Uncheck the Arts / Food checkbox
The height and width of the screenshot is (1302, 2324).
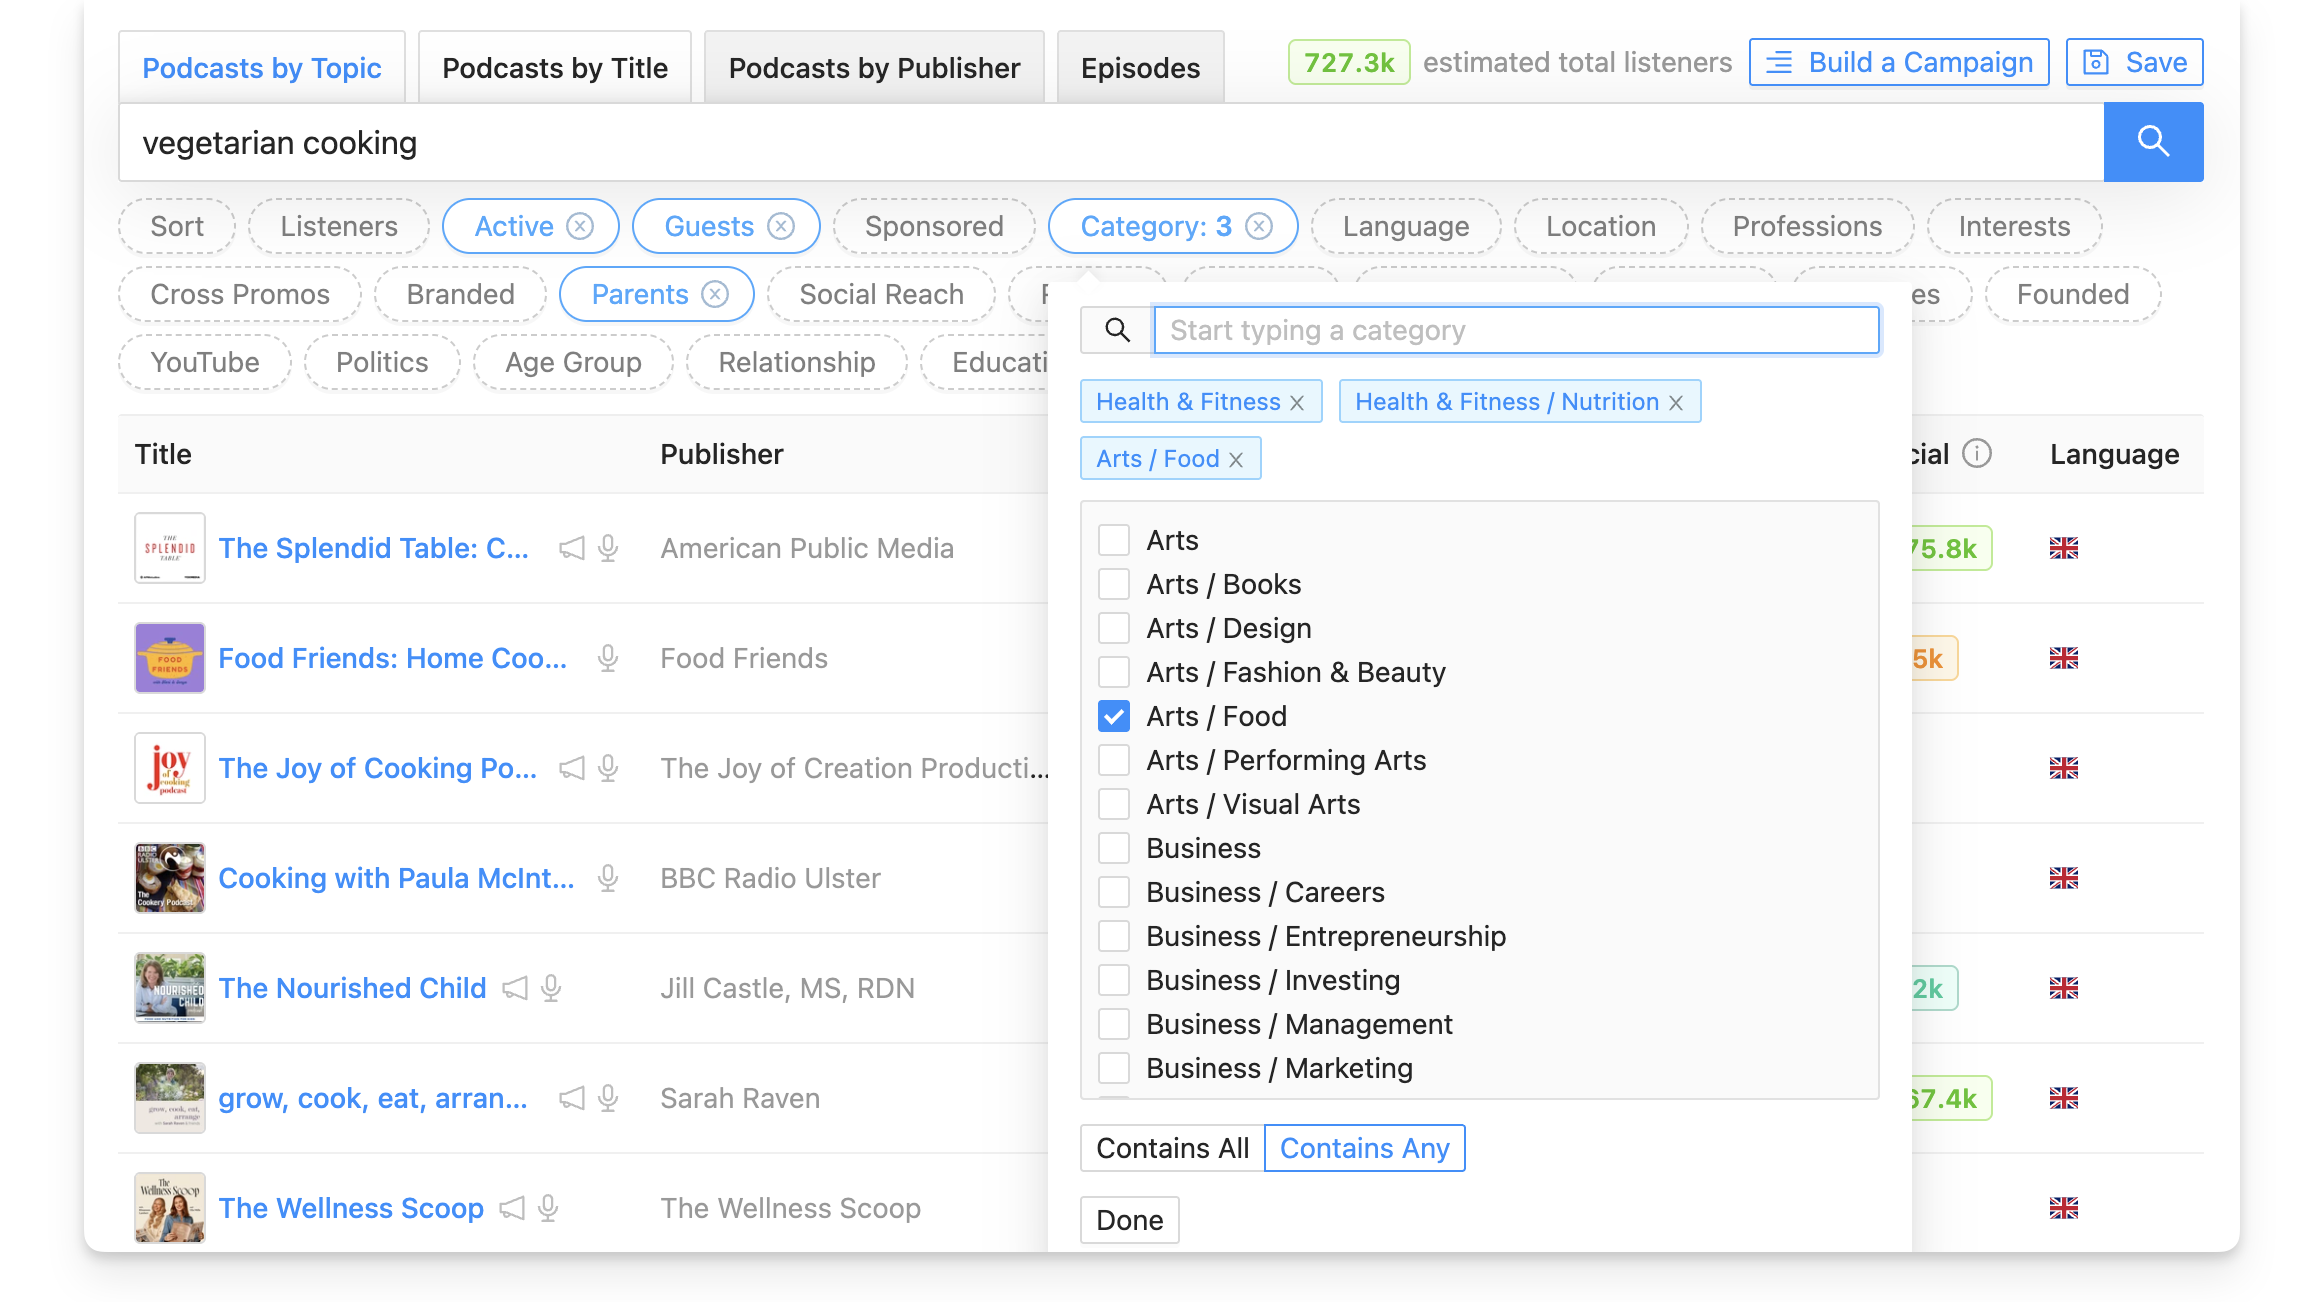(1113, 716)
